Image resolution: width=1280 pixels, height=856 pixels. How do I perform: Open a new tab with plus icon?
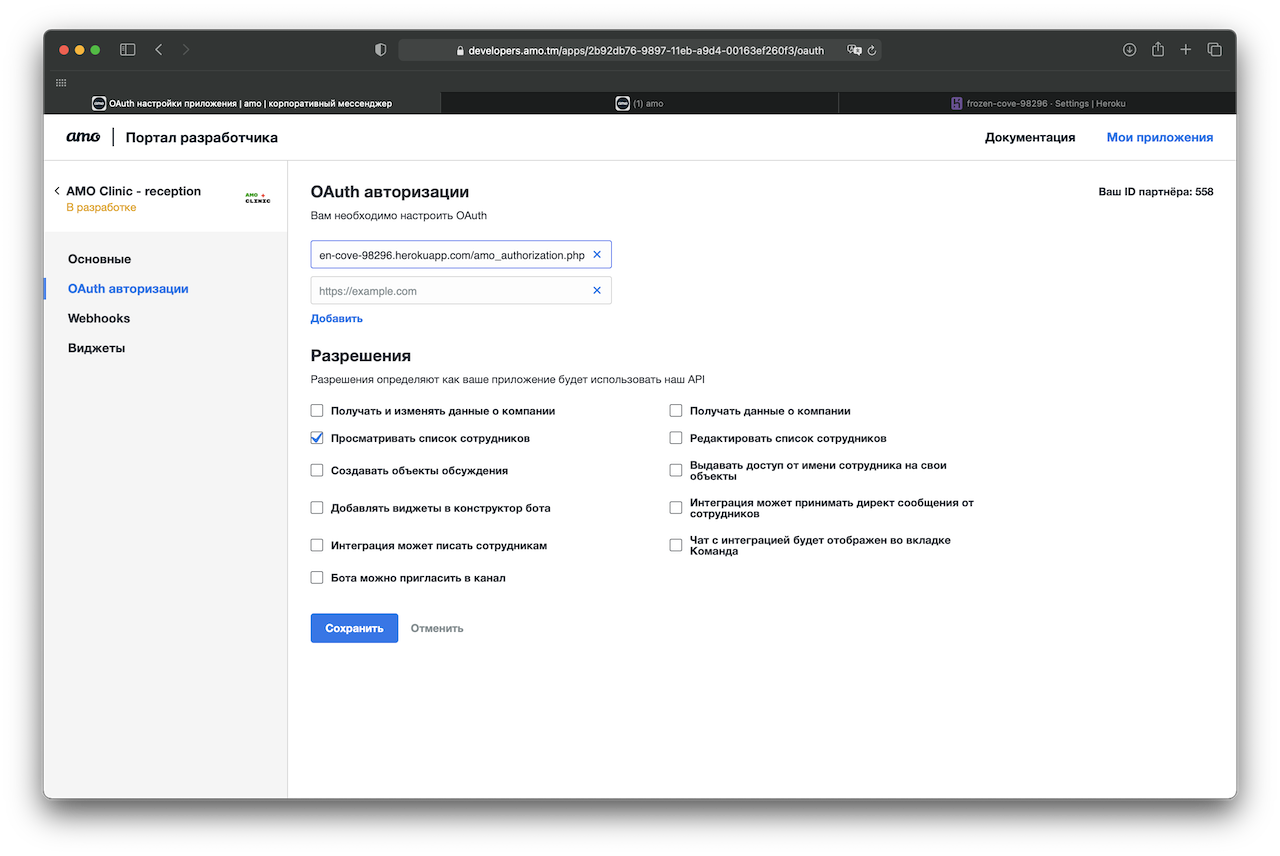[x=1186, y=50]
